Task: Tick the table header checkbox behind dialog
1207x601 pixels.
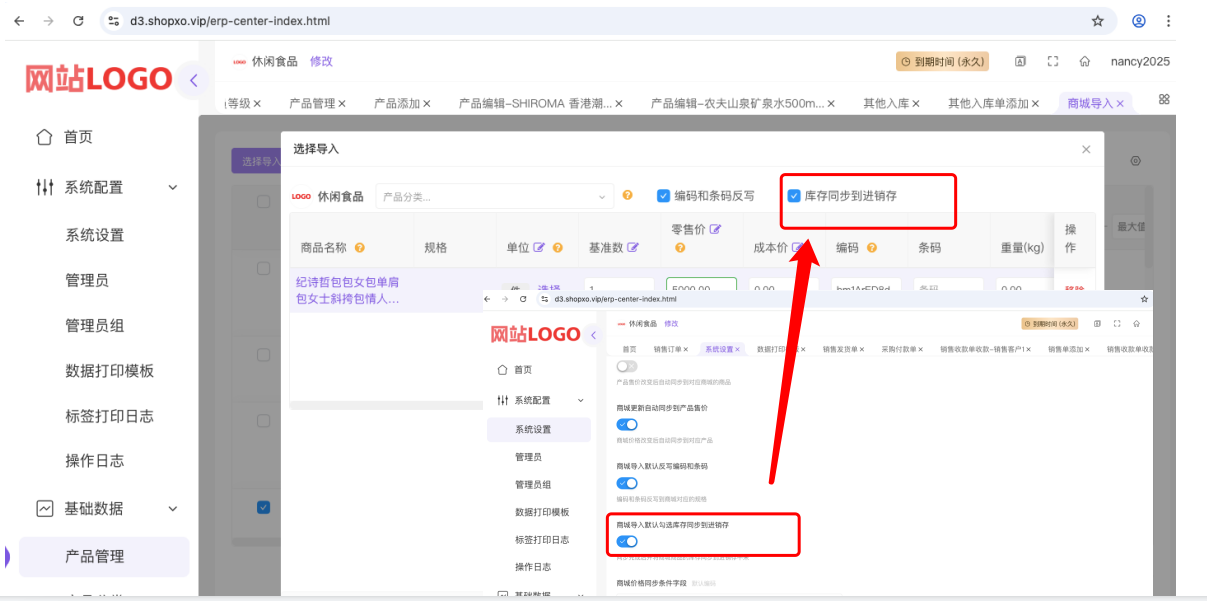Action: [x=263, y=201]
